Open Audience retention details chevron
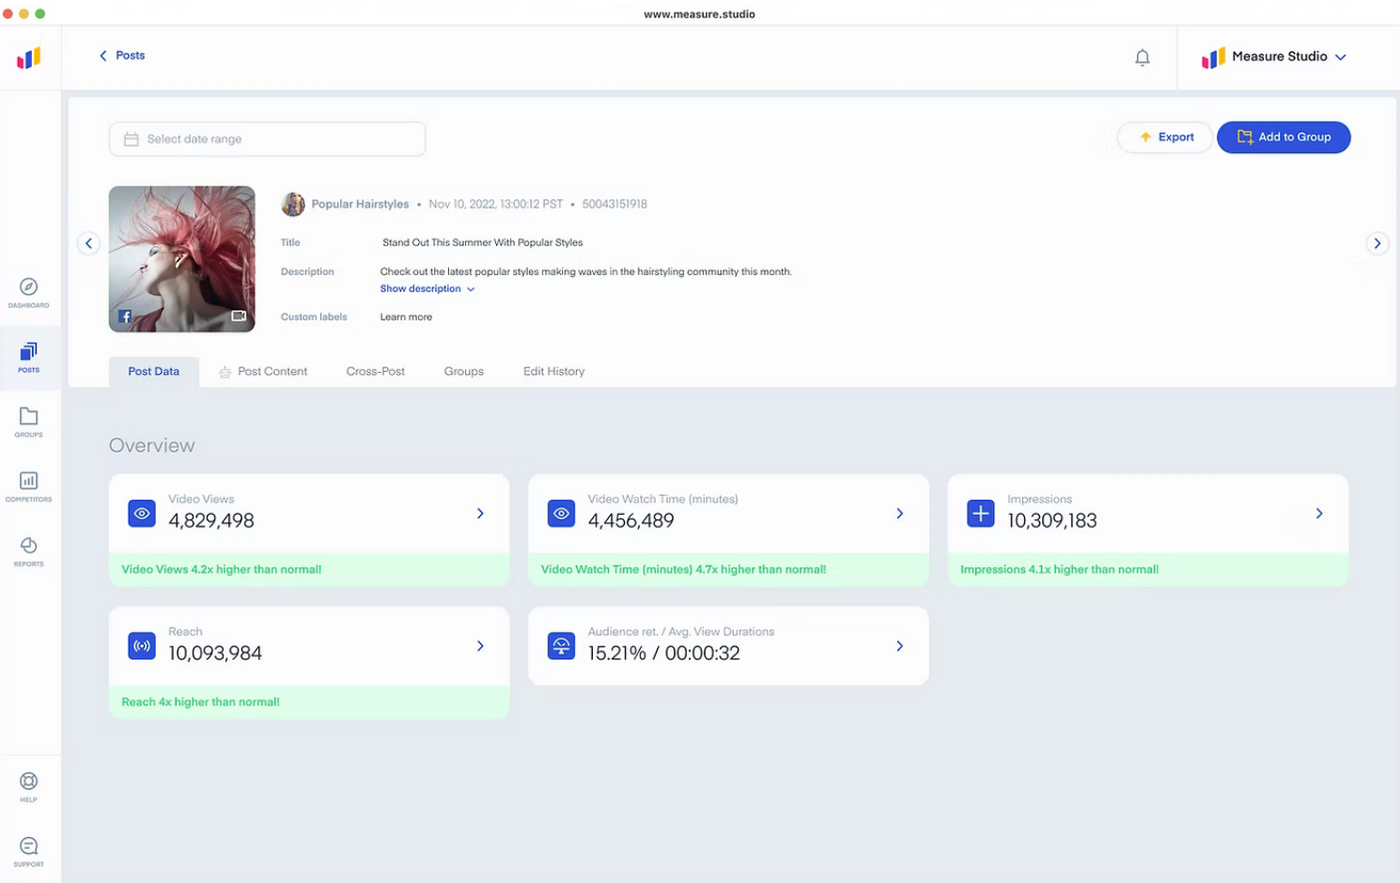1400x883 pixels. (899, 646)
